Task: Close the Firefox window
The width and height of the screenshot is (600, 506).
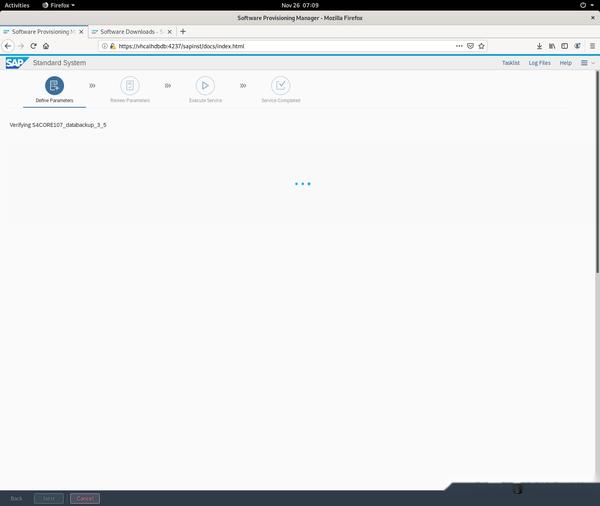Action: (593, 18)
